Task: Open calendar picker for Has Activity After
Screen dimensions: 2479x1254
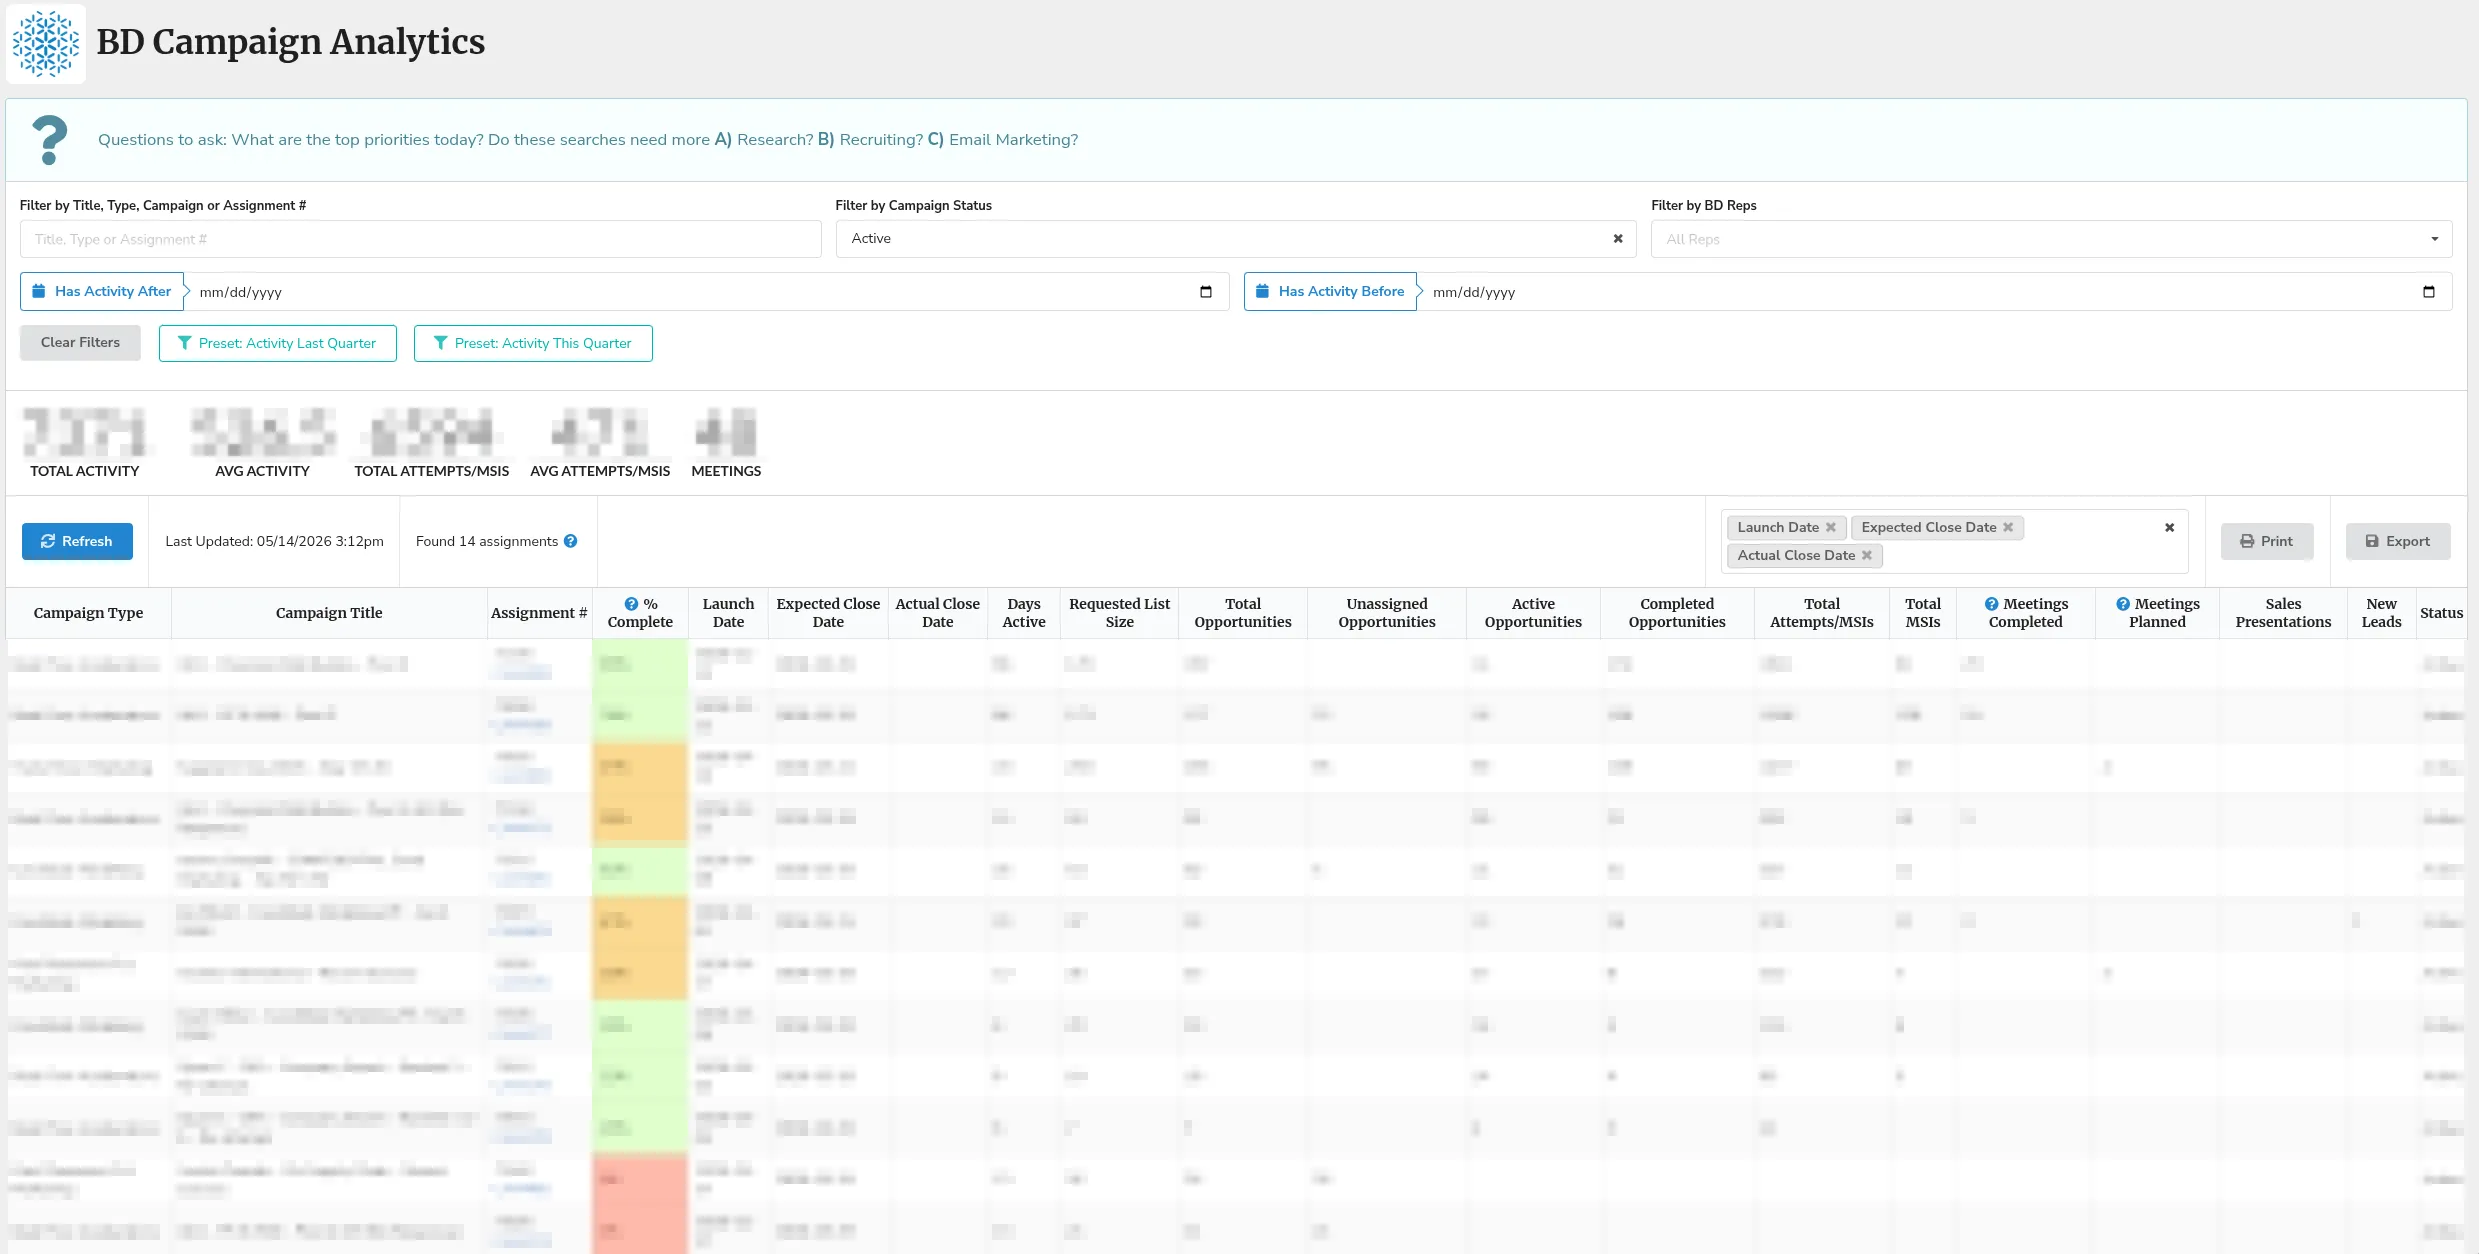Action: pos(1205,292)
